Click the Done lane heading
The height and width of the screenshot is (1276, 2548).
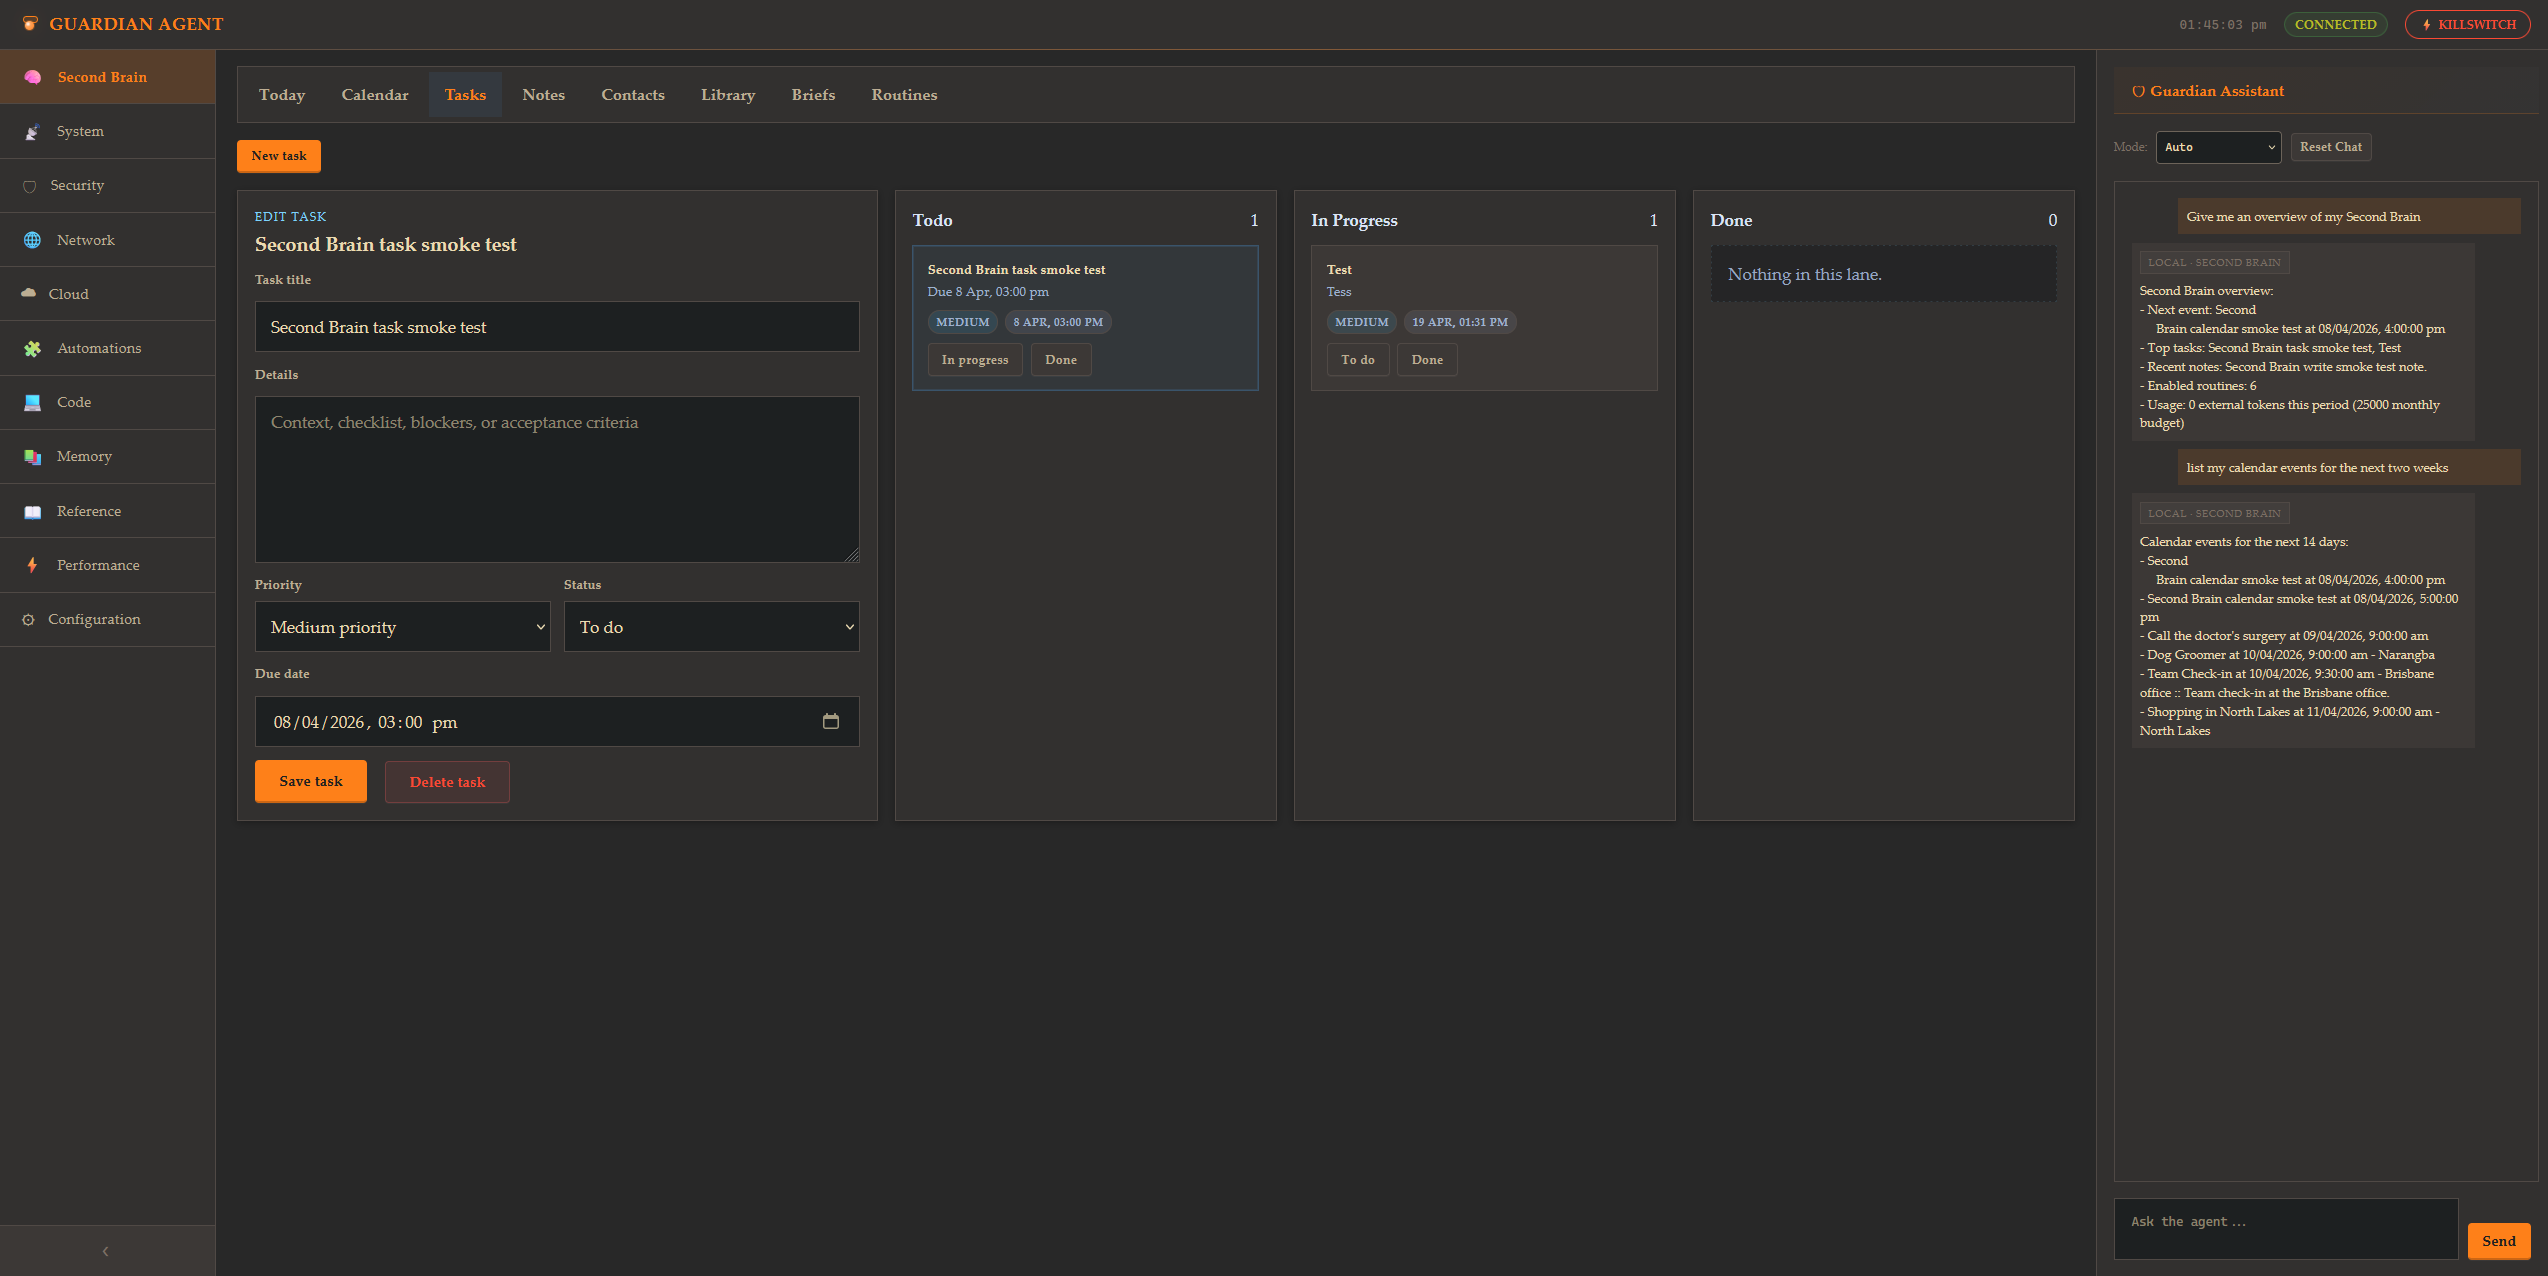coord(1731,220)
